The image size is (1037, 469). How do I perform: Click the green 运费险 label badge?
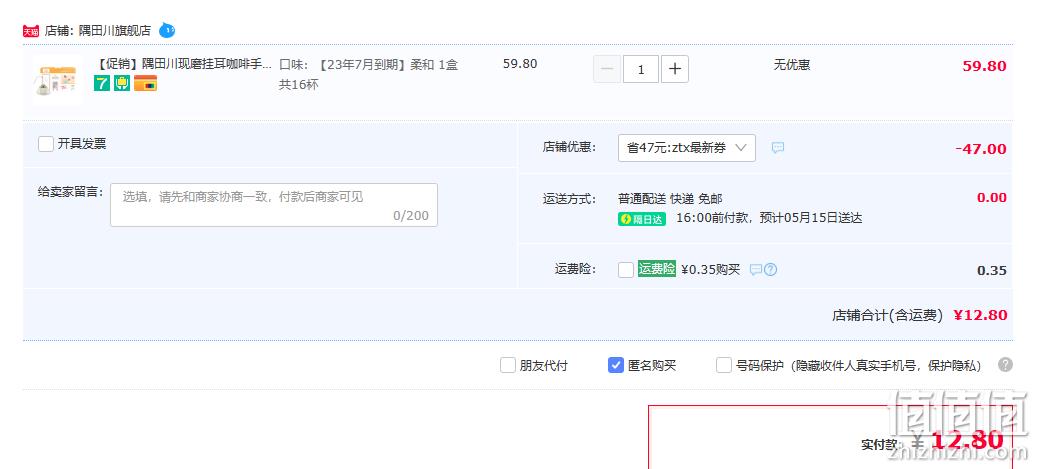[x=657, y=269]
